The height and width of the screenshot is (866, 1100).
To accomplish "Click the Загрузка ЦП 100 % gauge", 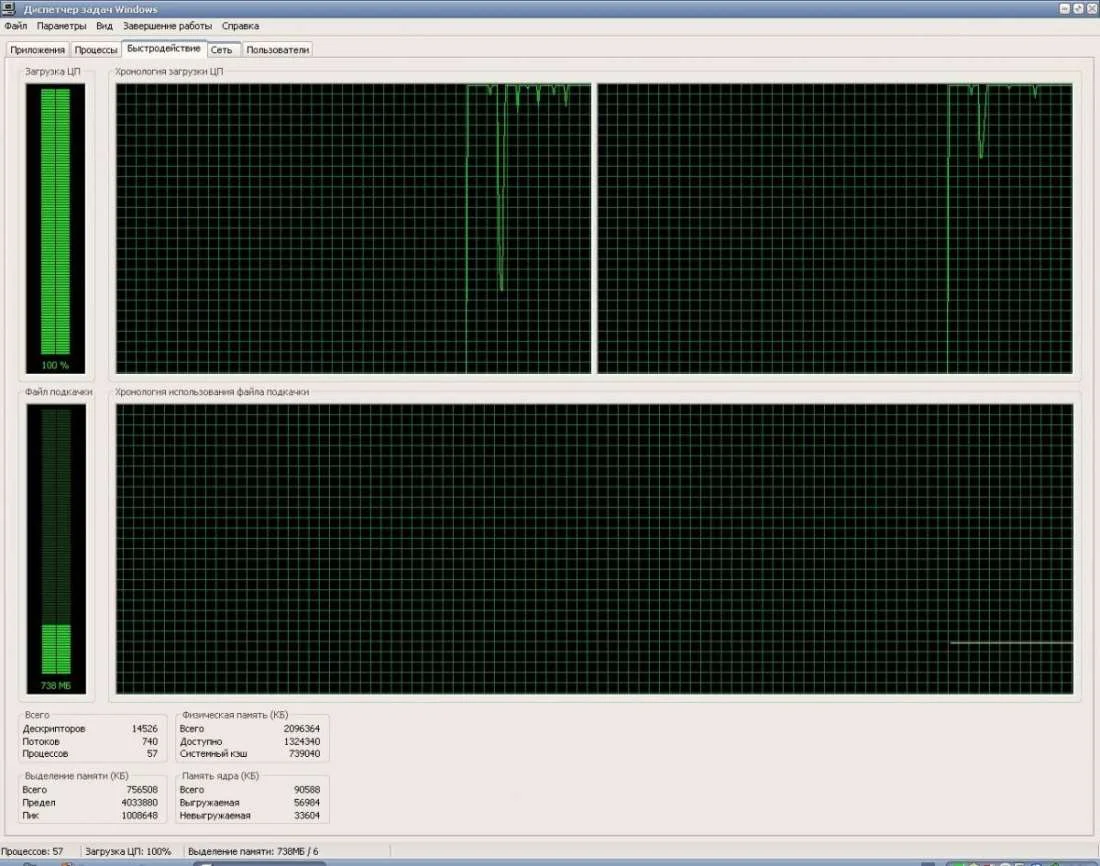I will click(x=55, y=228).
